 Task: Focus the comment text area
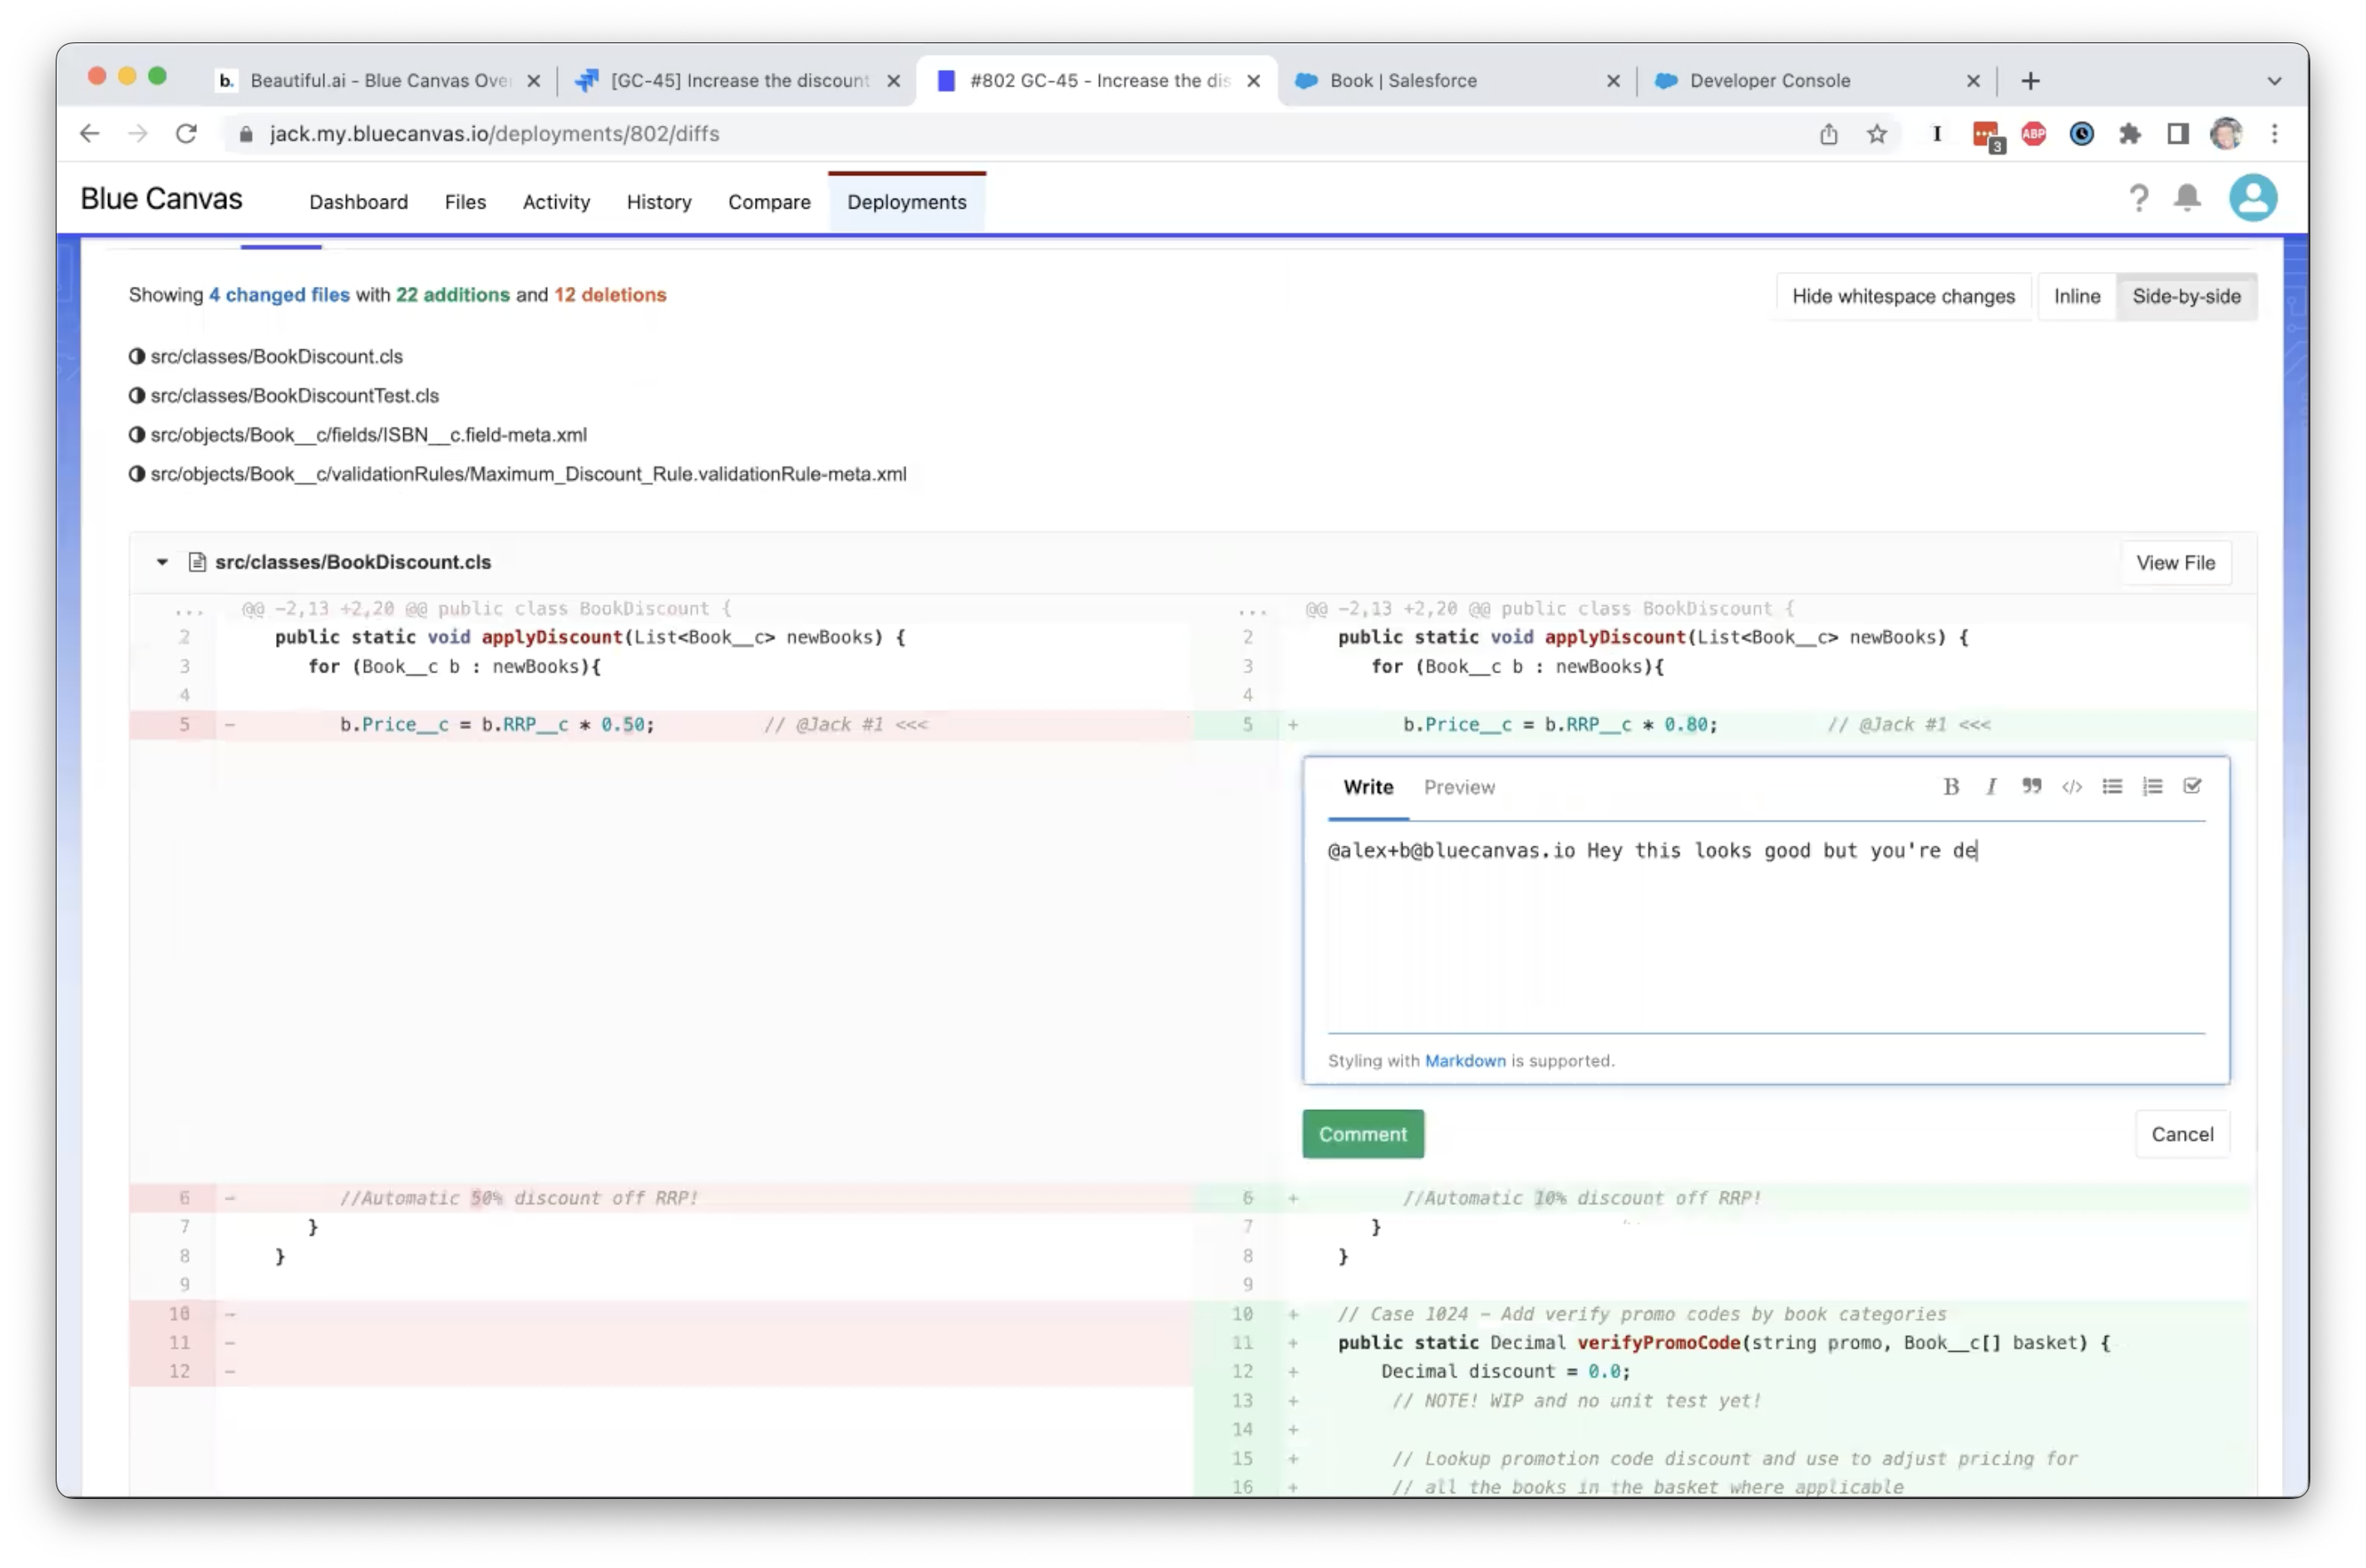pyautogui.click(x=1766, y=928)
